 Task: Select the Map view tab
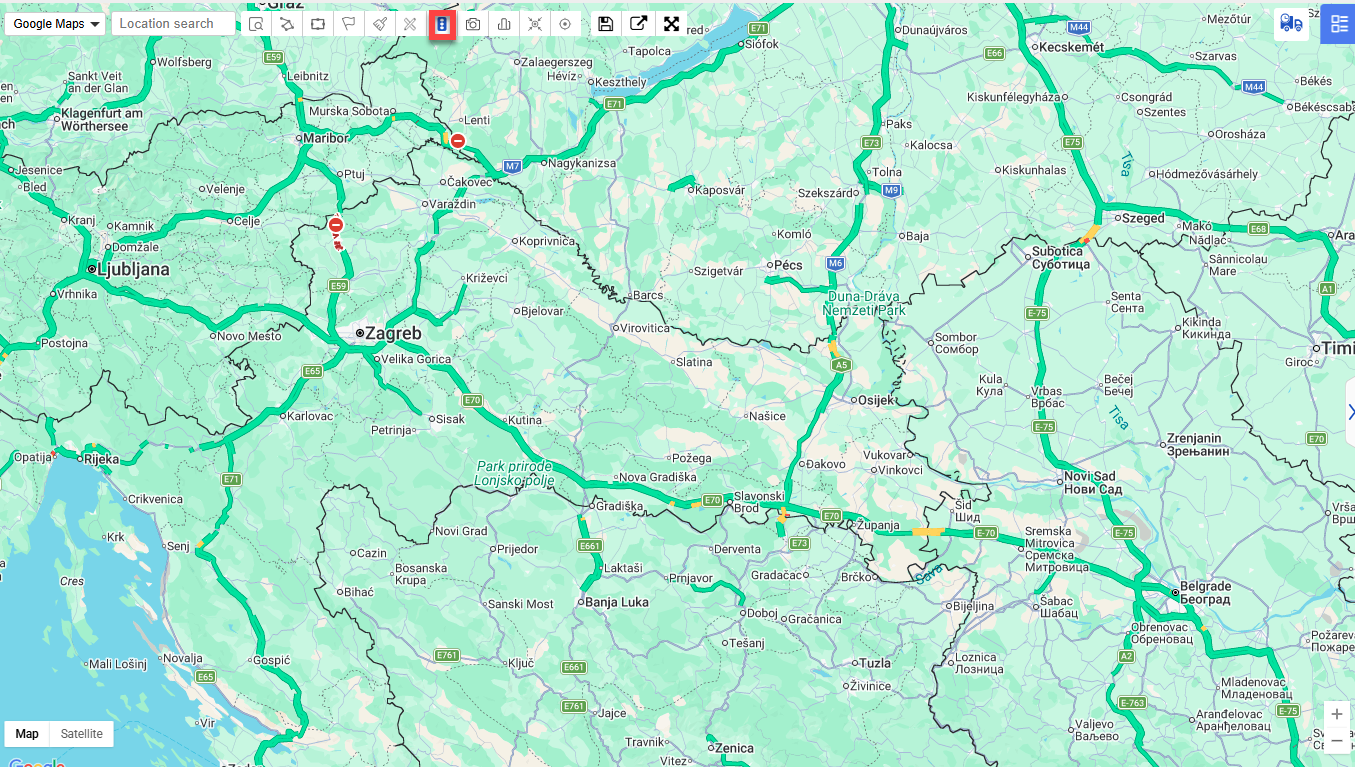point(27,734)
